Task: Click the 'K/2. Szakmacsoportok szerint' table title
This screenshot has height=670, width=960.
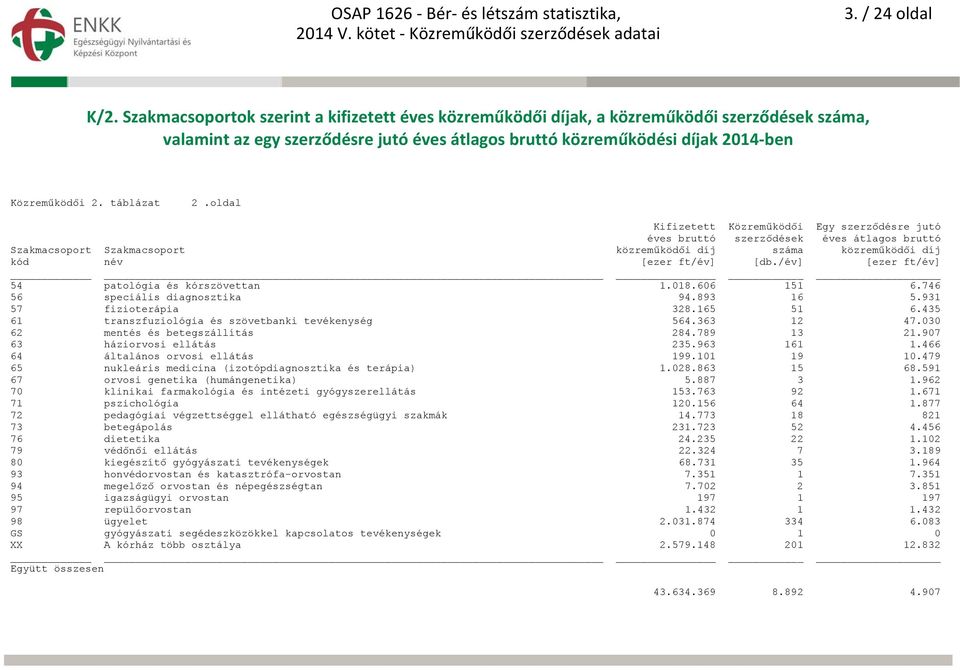Action: pyautogui.click(x=478, y=128)
